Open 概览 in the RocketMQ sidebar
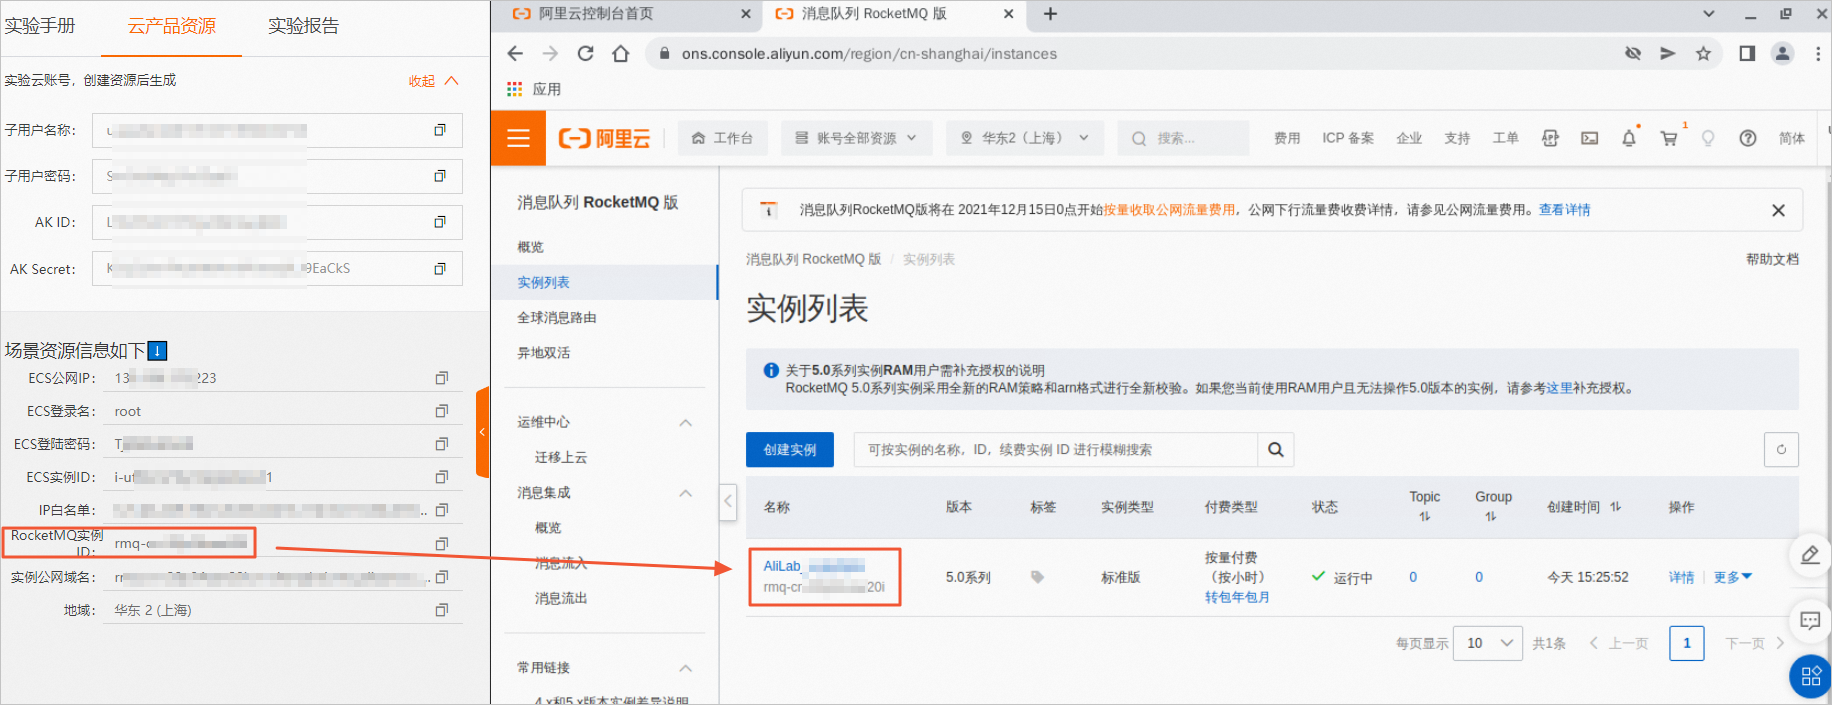The image size is (1832, 705). 531,247
